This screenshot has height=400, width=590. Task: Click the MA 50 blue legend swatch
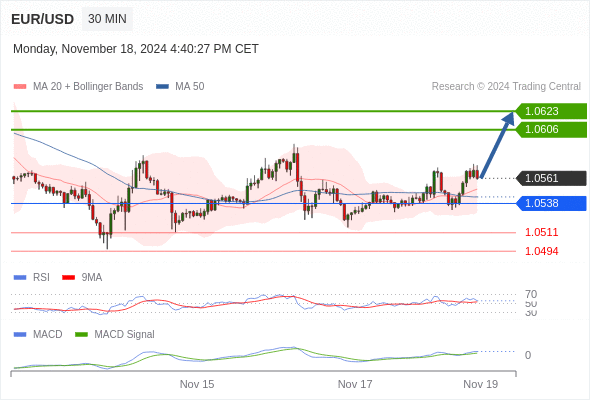click(162, 87)
